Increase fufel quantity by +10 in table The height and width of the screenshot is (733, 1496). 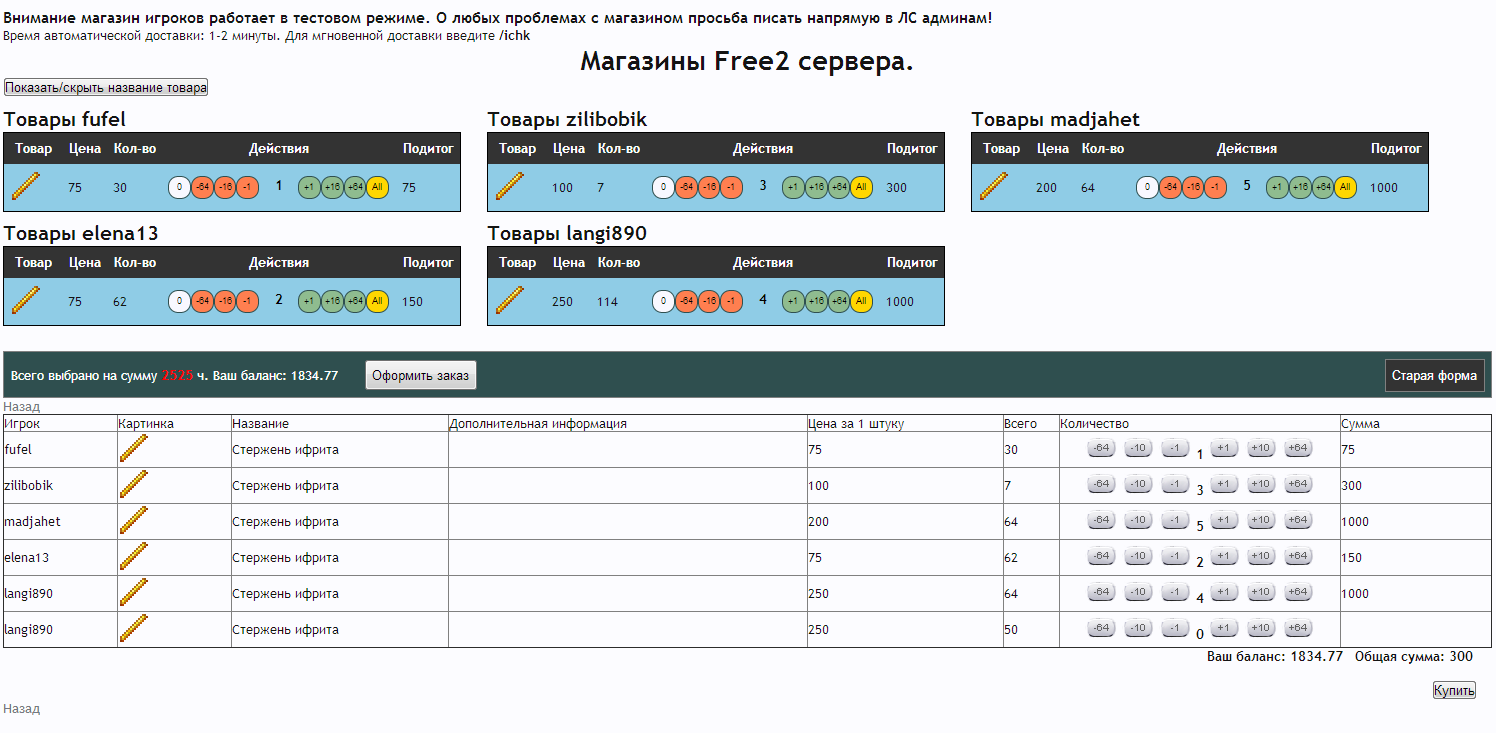(1260, 448)
